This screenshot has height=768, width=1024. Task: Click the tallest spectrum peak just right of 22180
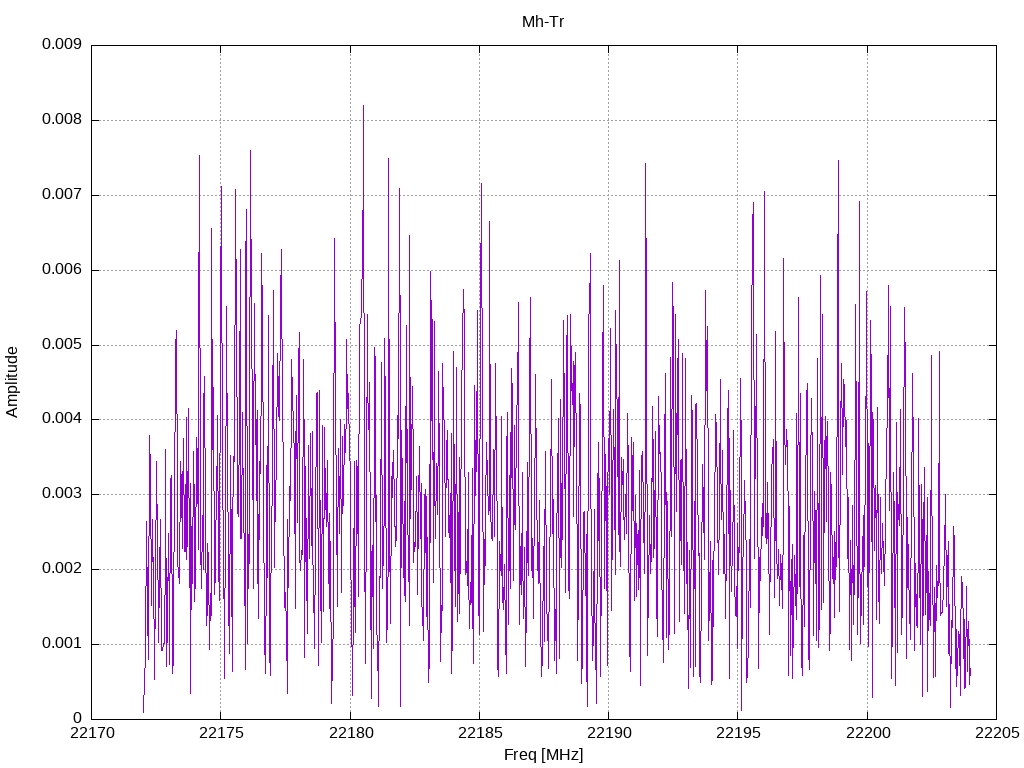(364, 107)
